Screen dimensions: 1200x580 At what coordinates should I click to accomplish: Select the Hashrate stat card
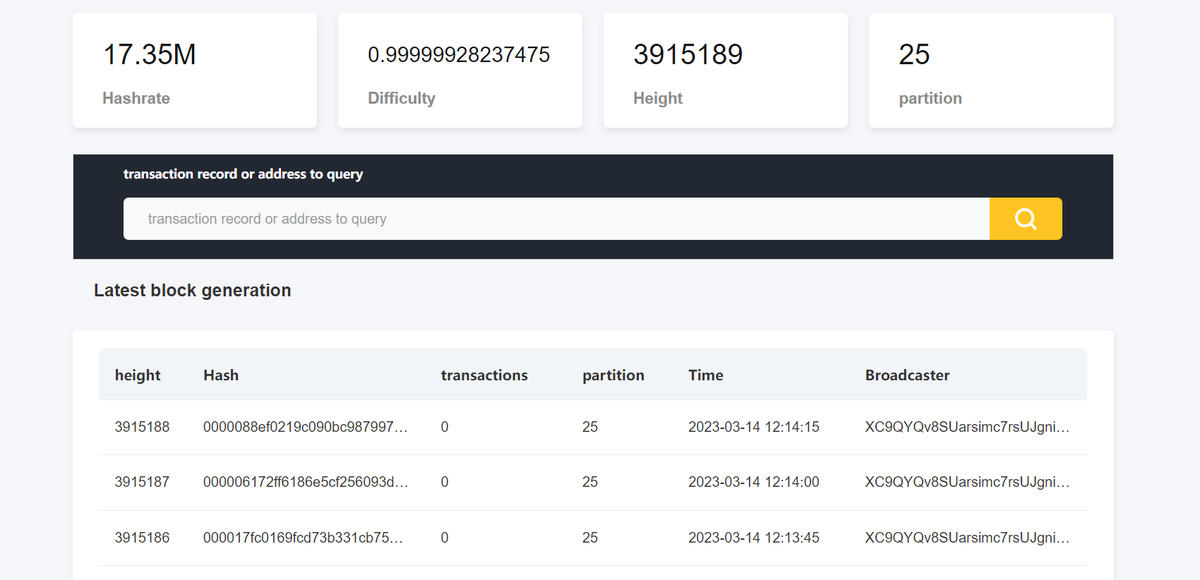click(195, 70)
